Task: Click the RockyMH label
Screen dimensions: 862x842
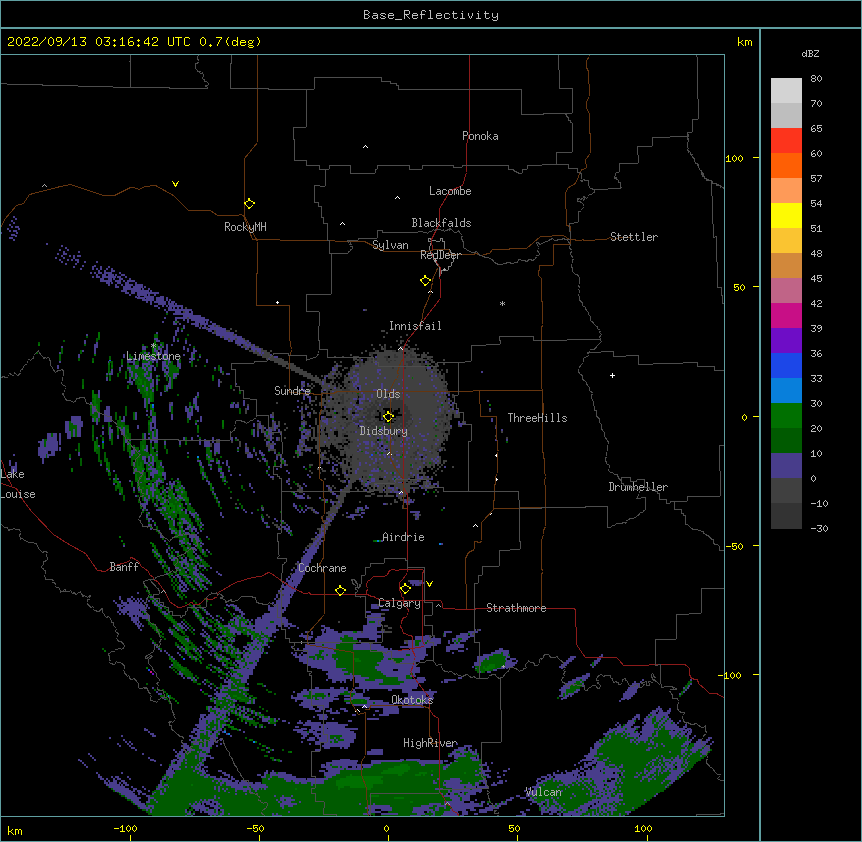Action: [x=245, y=227]
